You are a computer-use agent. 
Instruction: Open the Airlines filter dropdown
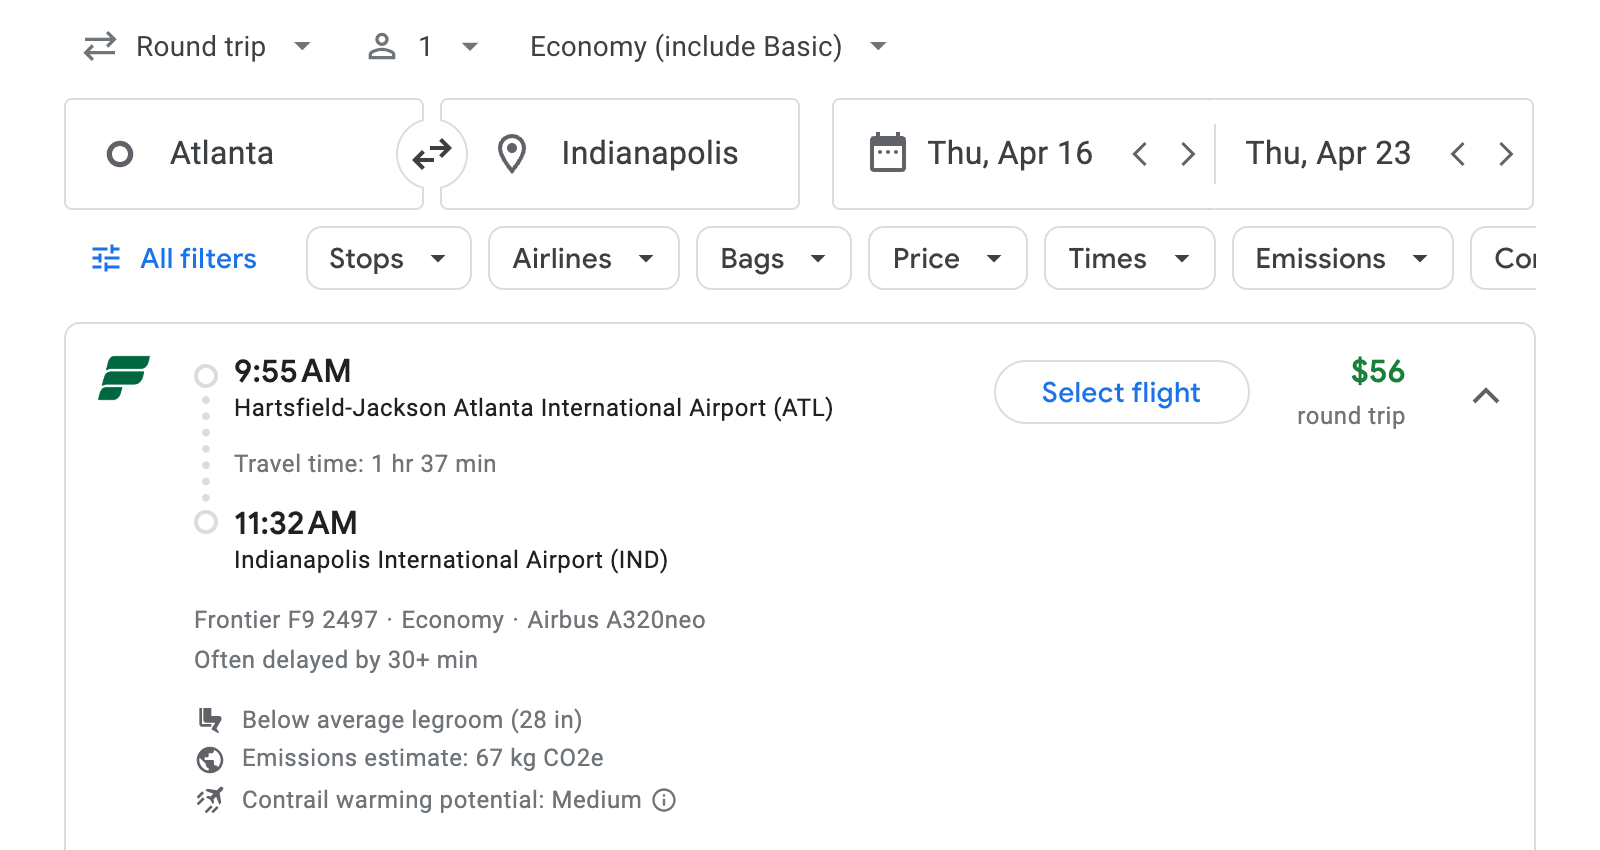[583, 258]
